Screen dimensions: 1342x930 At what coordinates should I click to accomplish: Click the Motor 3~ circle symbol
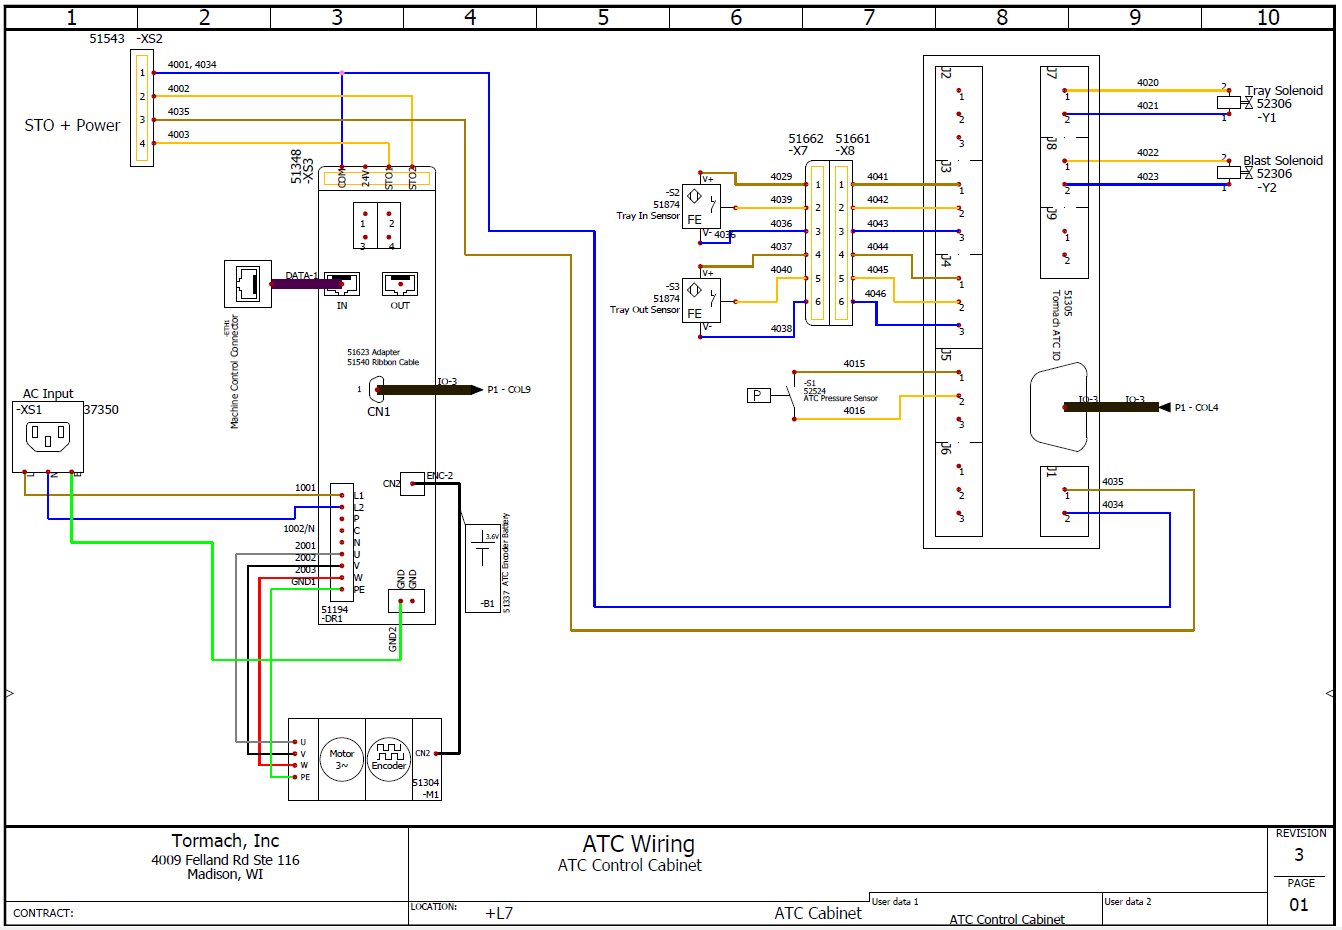[x=342, y=760]
